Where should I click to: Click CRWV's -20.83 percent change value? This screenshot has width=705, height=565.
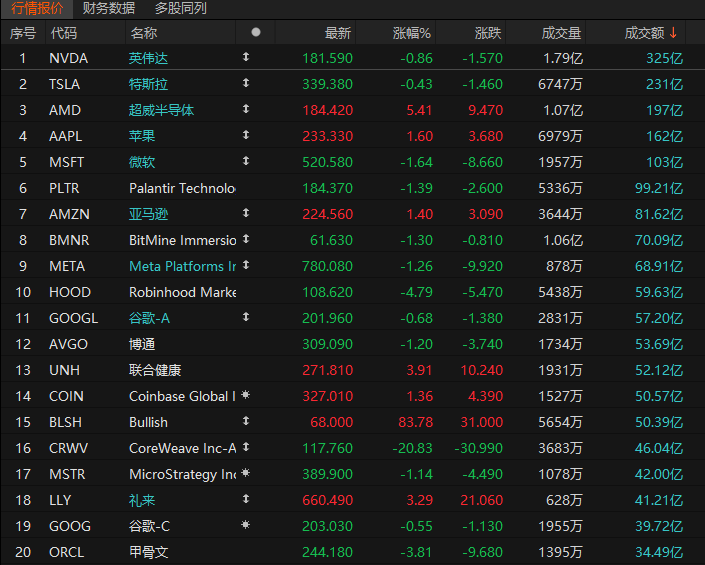(412, 449)
